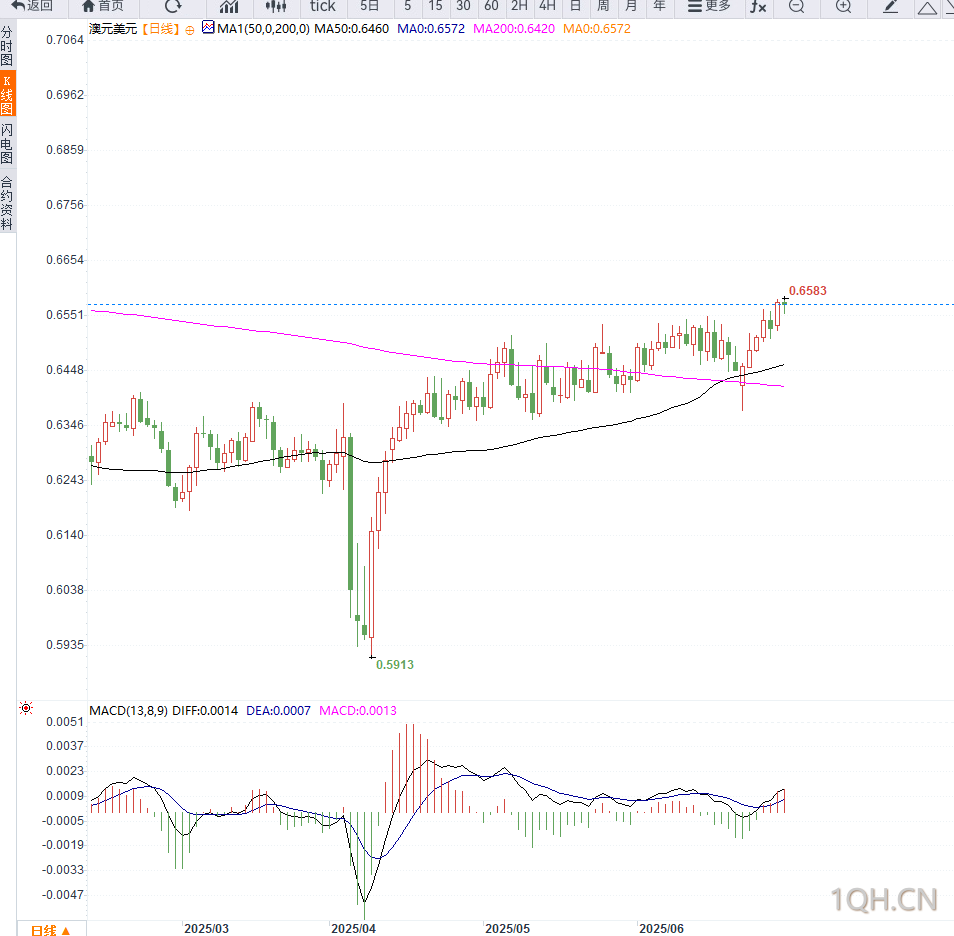Click the 0.6551 price axis label
The width and height of the screenshot is (954, 936).
click(x=64, y=315)
